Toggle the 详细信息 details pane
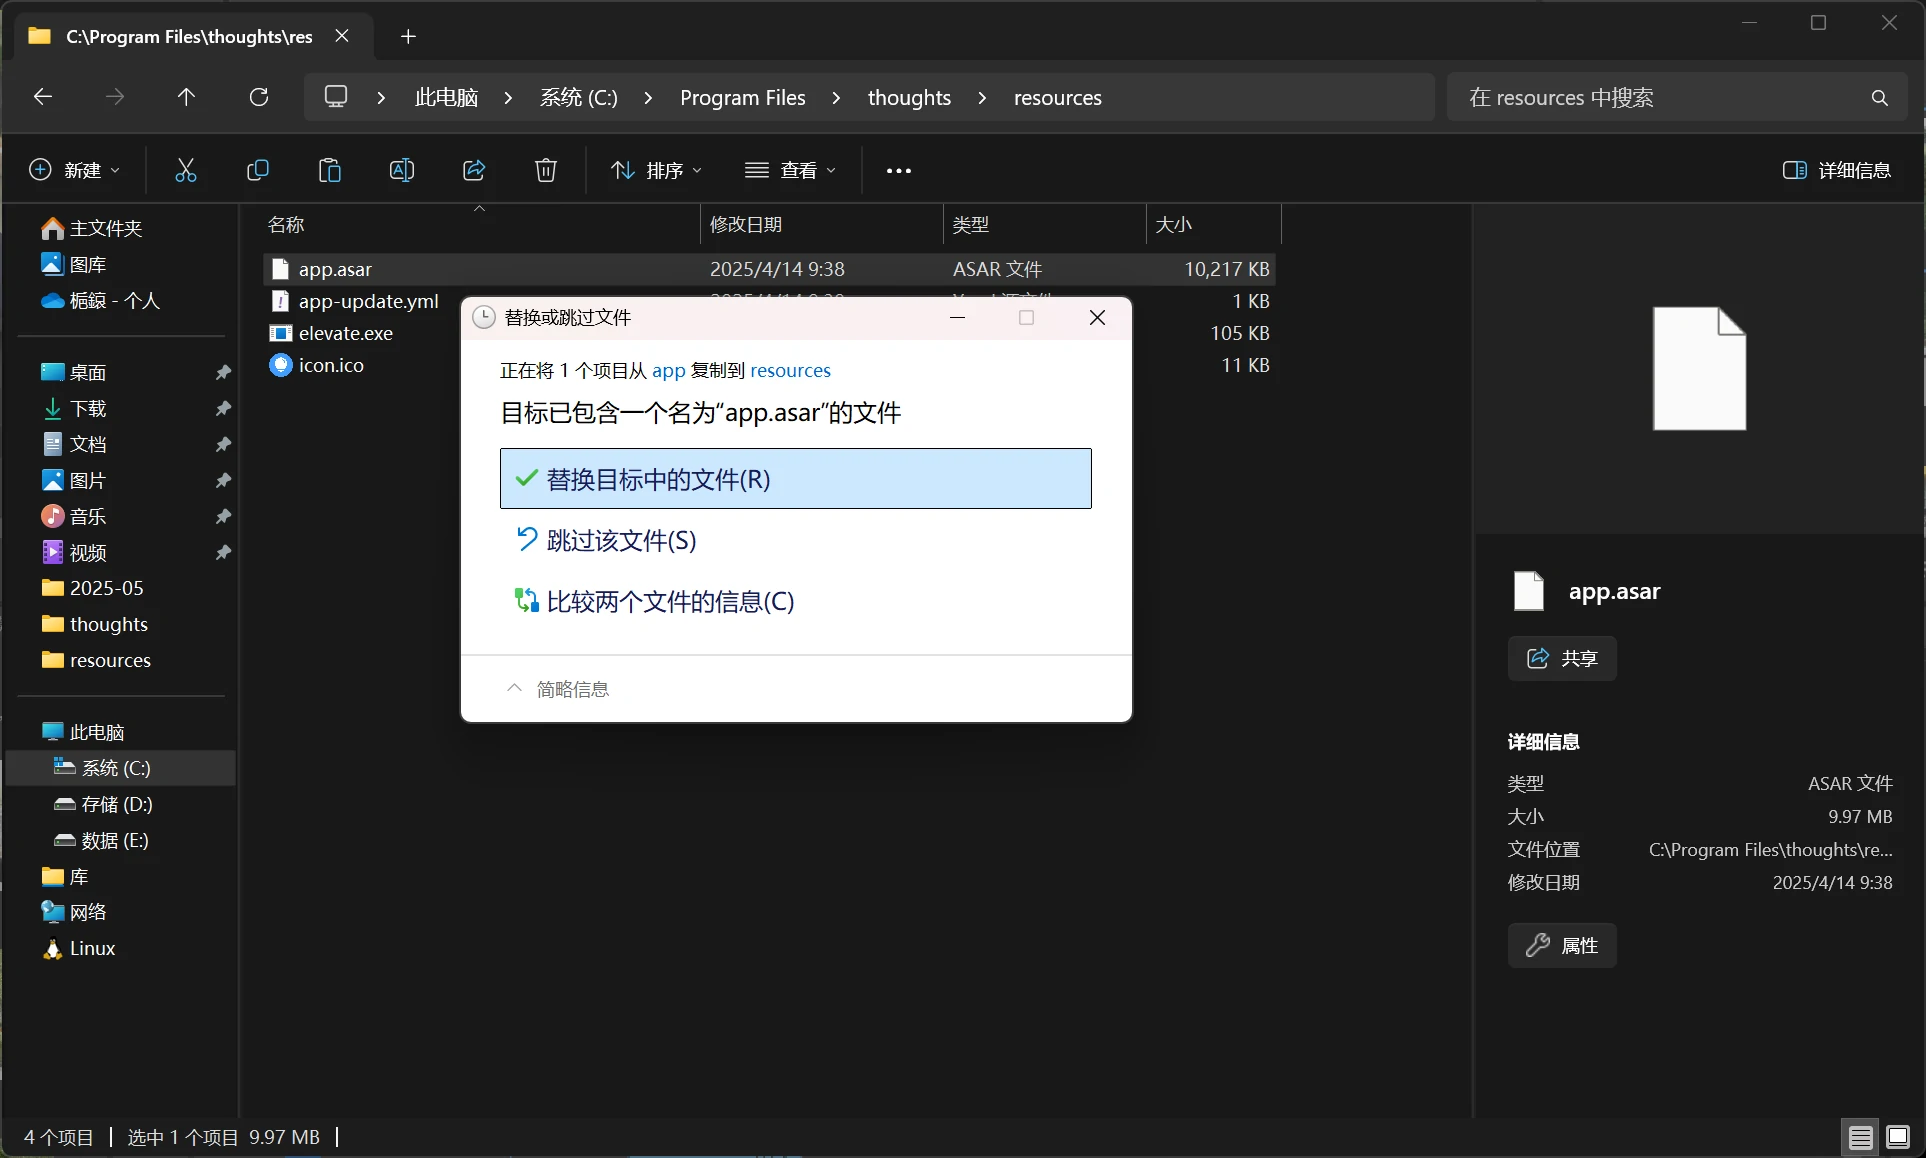1926x1158 pixels. [x=1837, y=170]
